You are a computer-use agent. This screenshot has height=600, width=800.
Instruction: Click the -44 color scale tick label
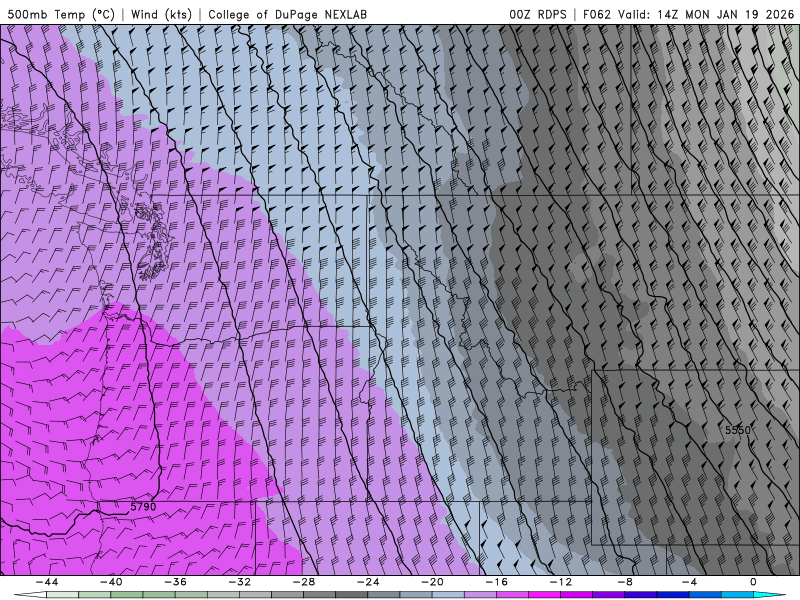pos(47,582)
